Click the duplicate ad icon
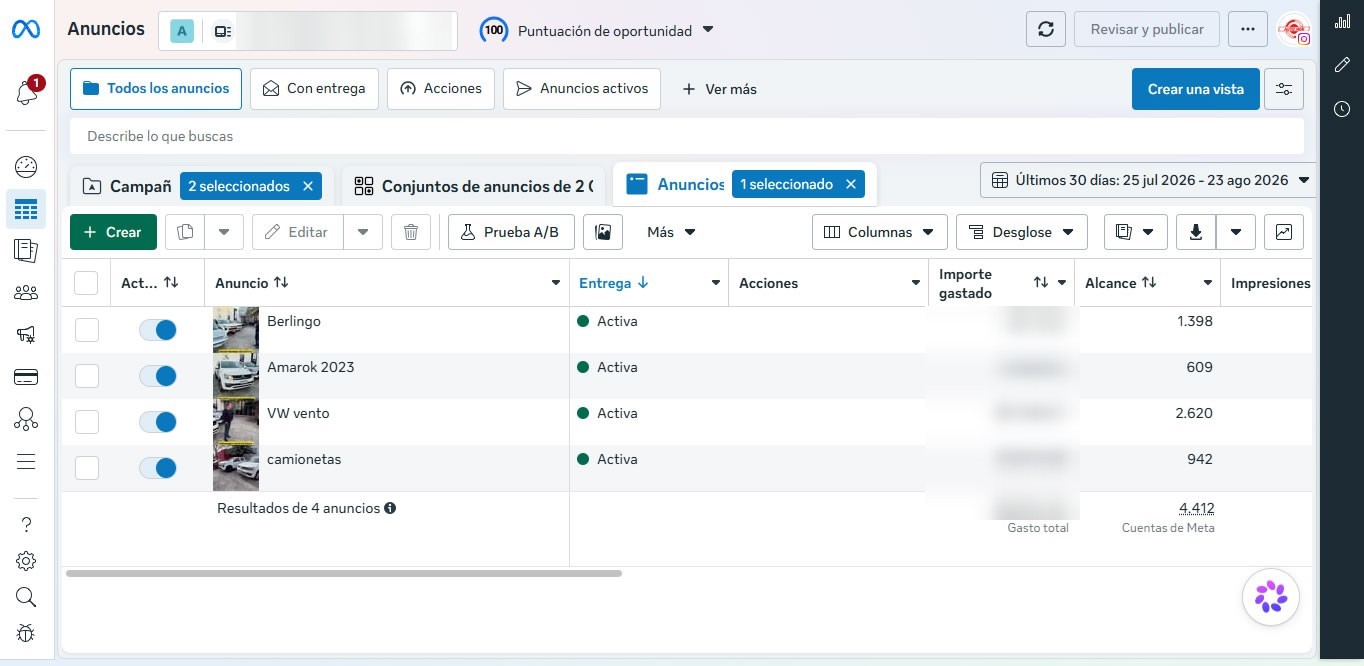The image size is (1364, 666). tap(185, 232)
